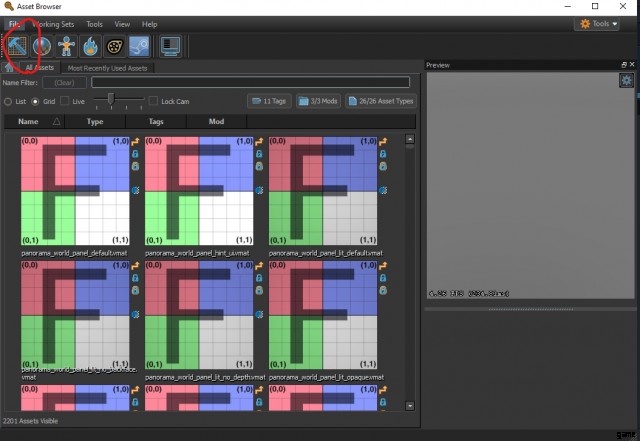Toggle the Lock Cam checkbox

pyautogui.click(x=153, y=101)
